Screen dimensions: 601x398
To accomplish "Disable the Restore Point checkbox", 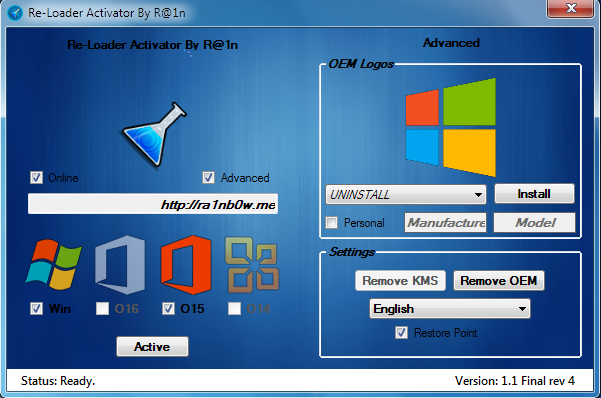I will point(401,332).
